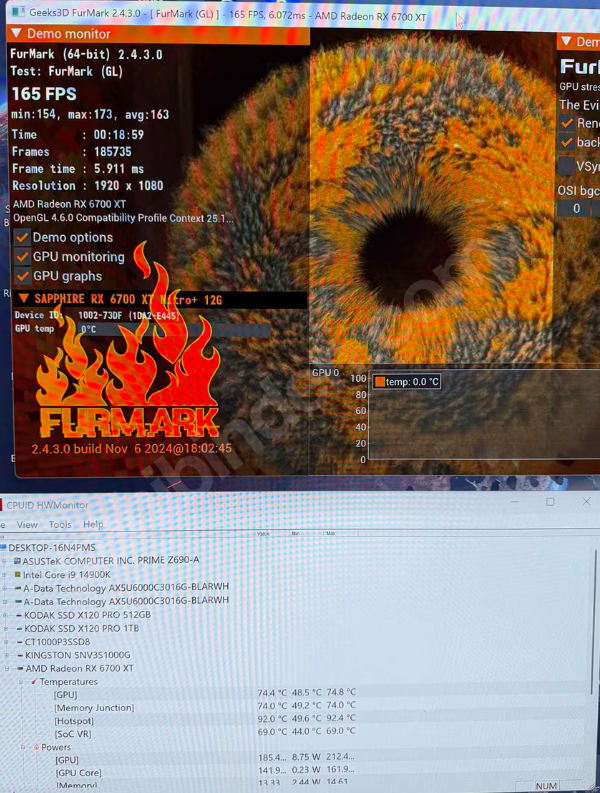Uncheck the Demo options checkbox

[x=22, y=237]
